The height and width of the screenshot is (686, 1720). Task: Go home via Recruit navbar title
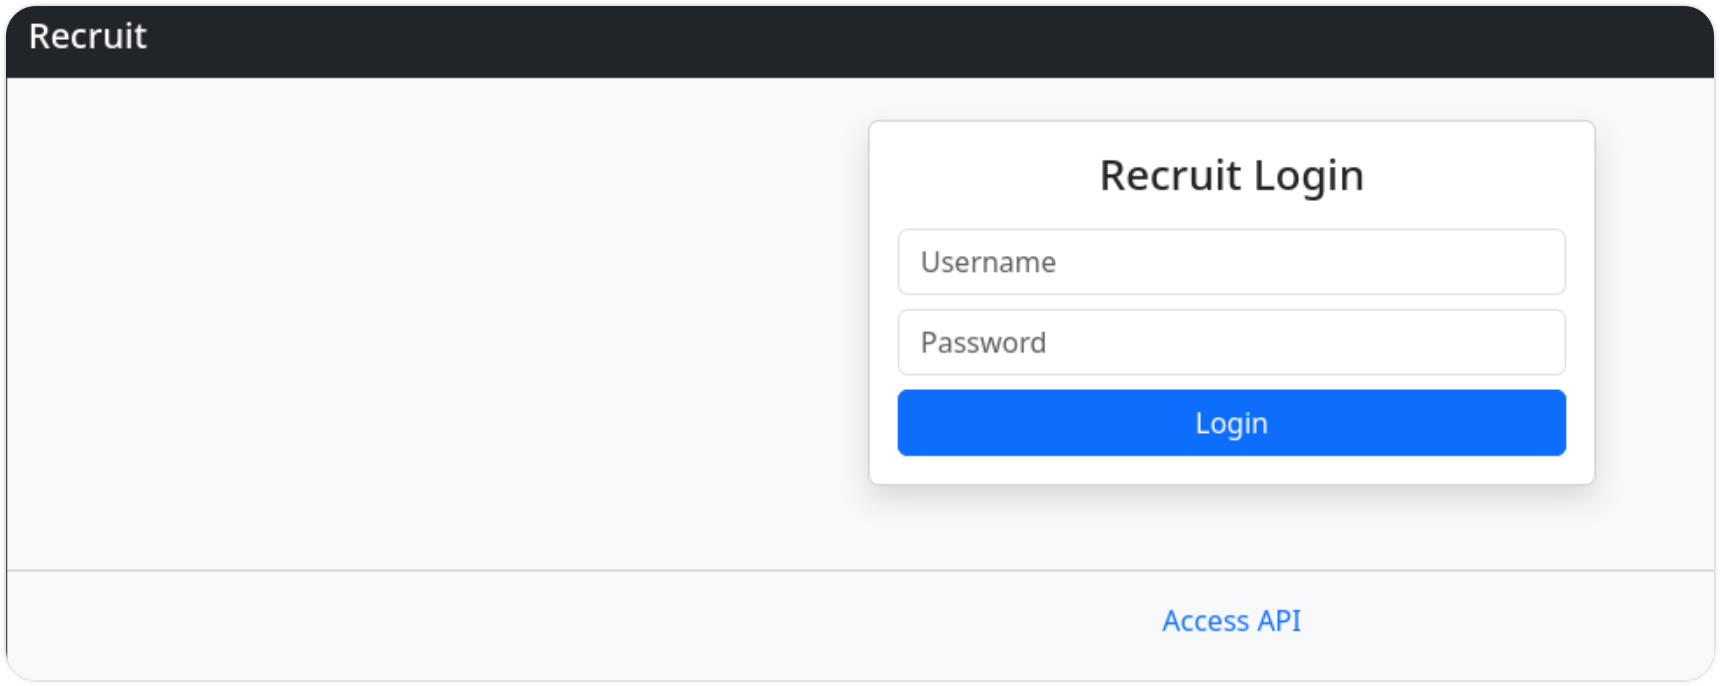[88, 36]
